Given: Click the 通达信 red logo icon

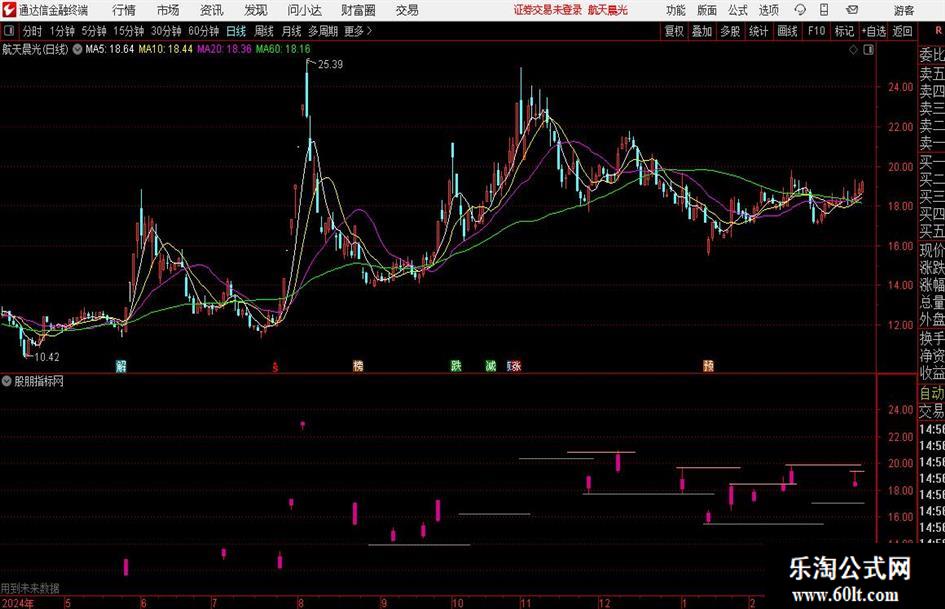Looking at the screenshot, I should 9,10.
